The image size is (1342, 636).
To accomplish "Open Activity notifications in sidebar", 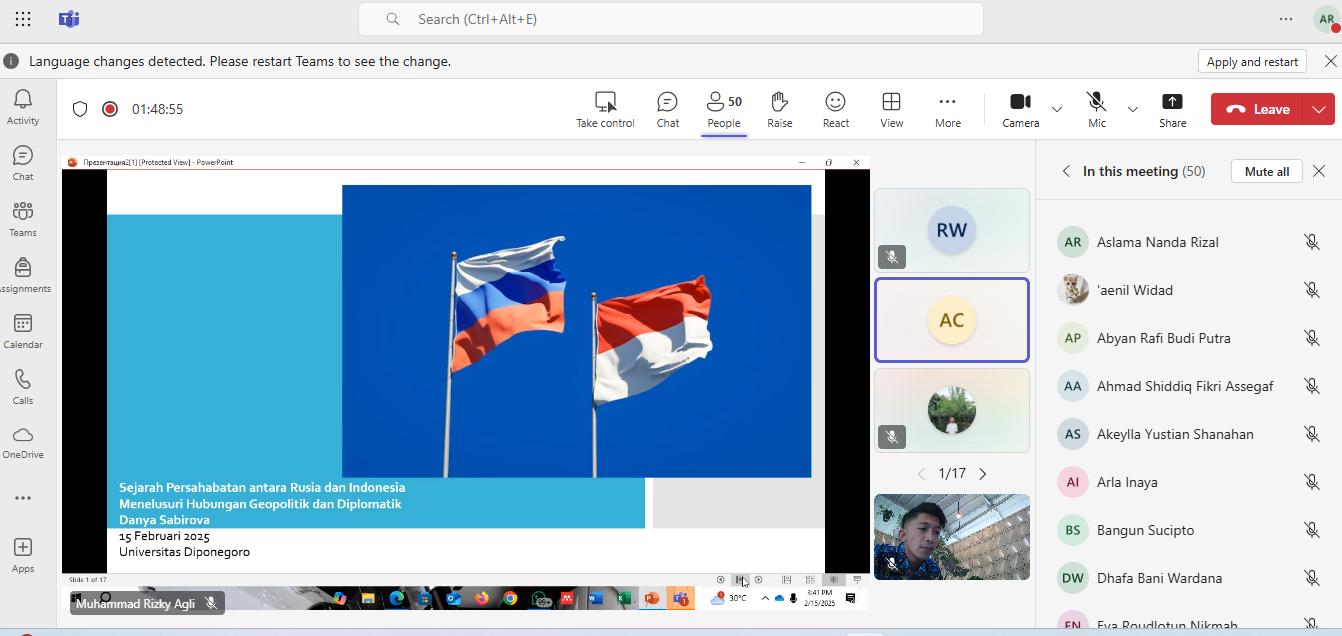I will pos(23,107).
